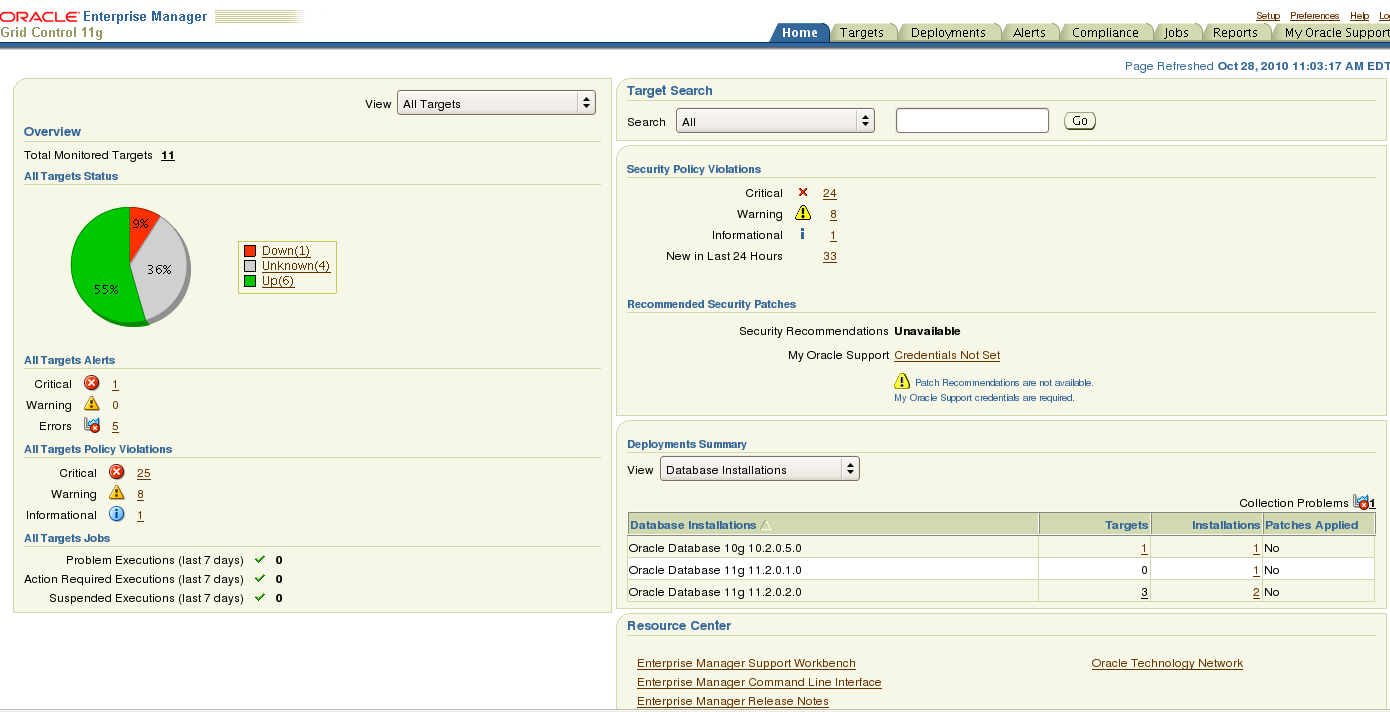
Task: Open the Preferences link
Action: tap(1315, 16)
